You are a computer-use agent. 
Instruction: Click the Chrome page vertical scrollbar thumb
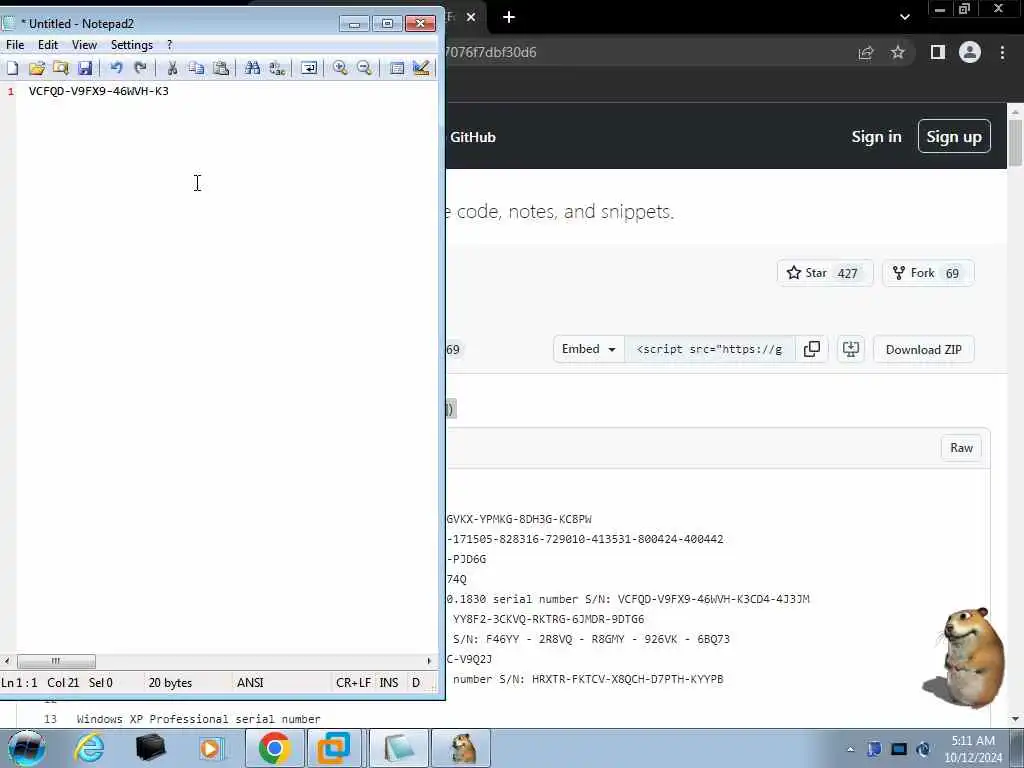point(1016,142)
